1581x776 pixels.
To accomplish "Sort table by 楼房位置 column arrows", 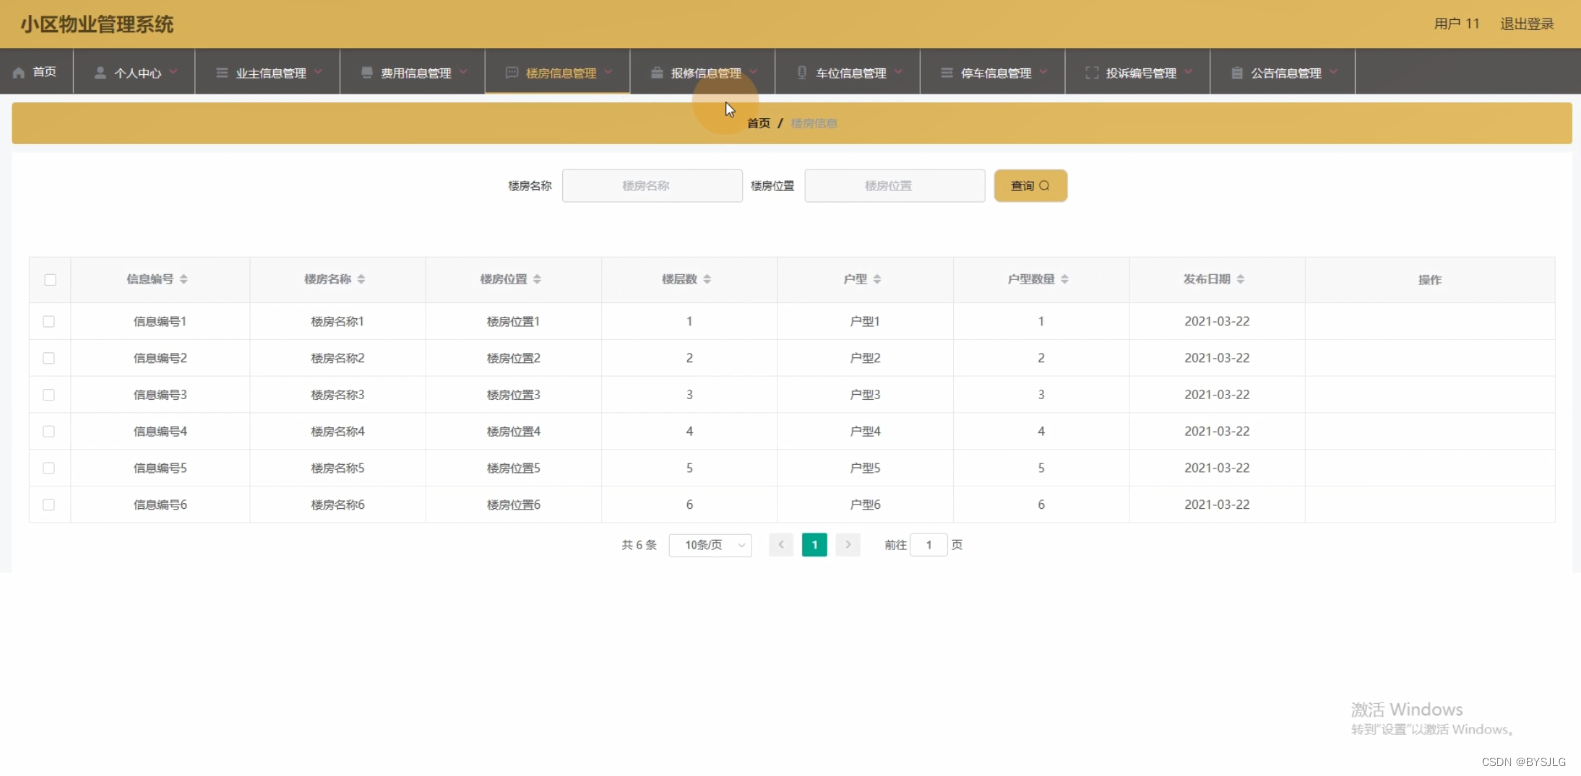I will click(x=537, y=280).
